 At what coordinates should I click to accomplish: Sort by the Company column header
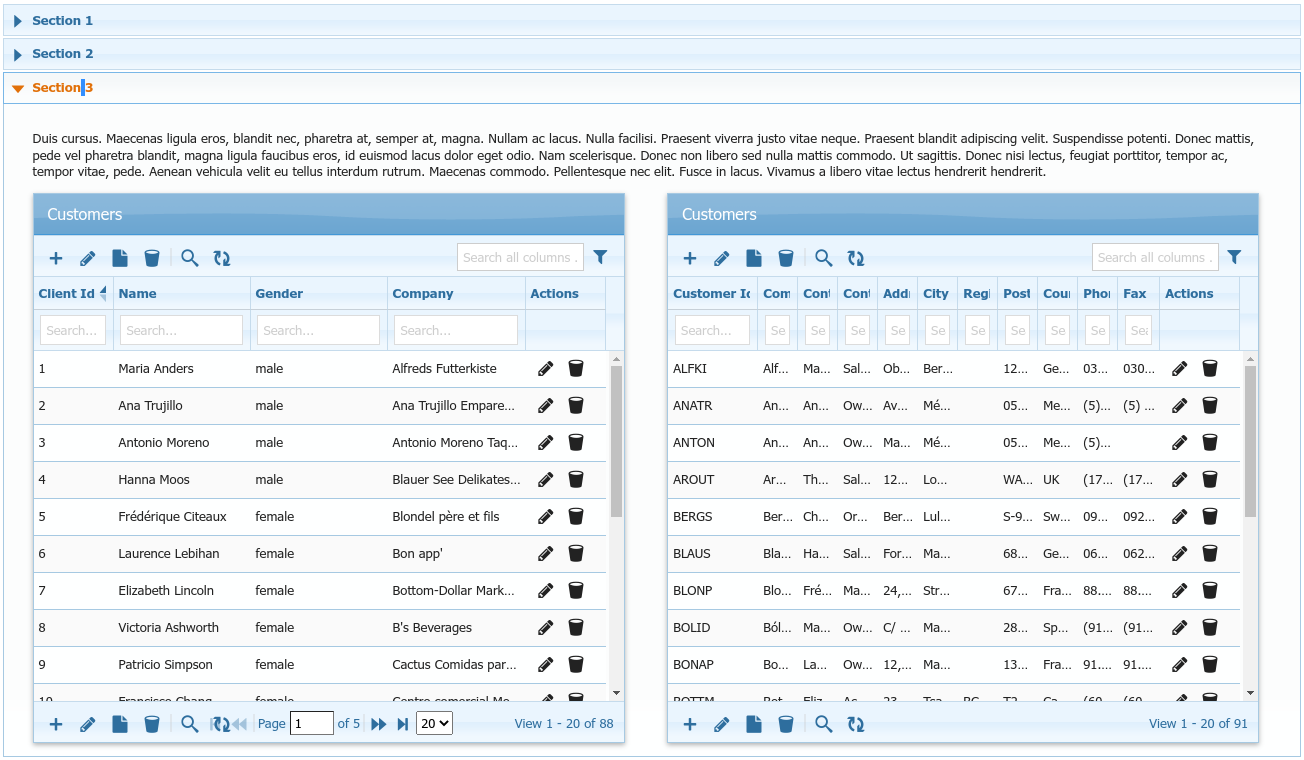(423, 294)
